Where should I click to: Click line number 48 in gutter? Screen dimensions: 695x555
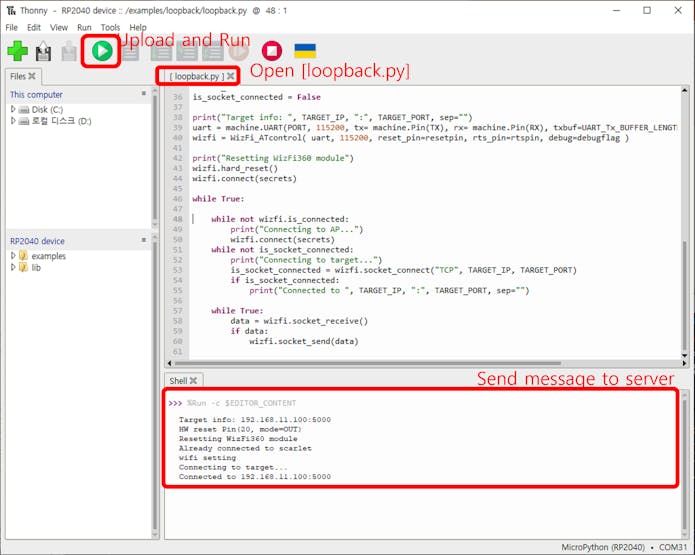coord(177,219)
